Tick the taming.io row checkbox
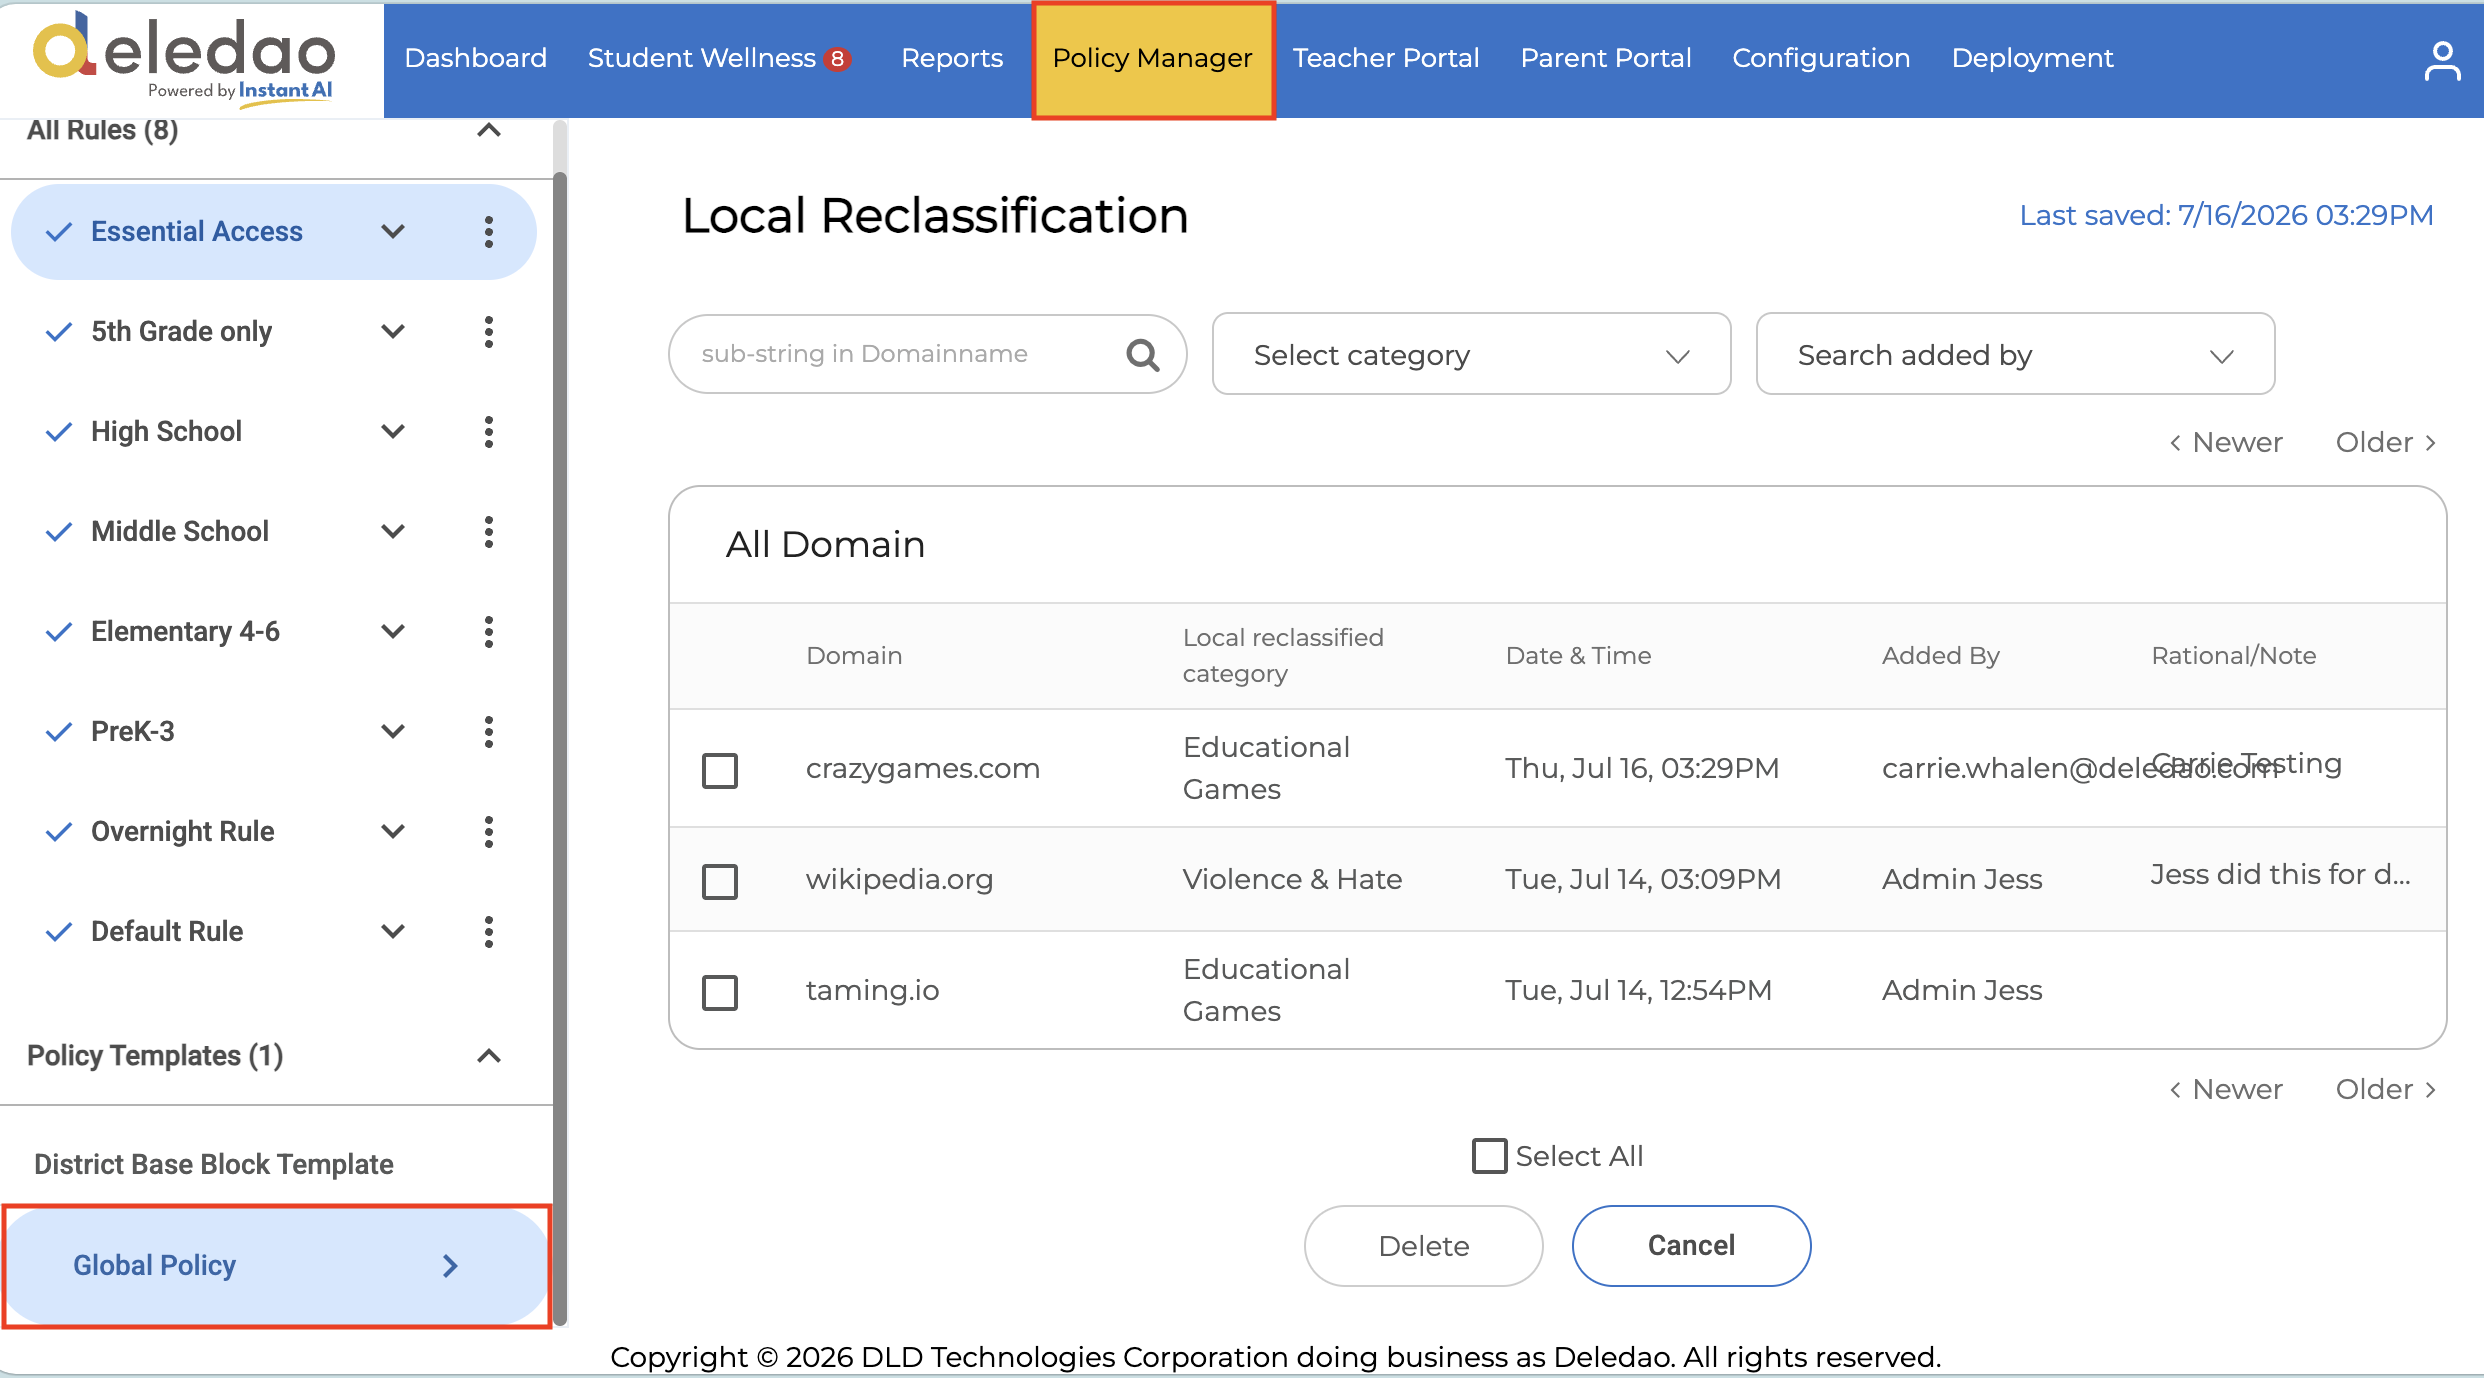 (x=720, y=993)
